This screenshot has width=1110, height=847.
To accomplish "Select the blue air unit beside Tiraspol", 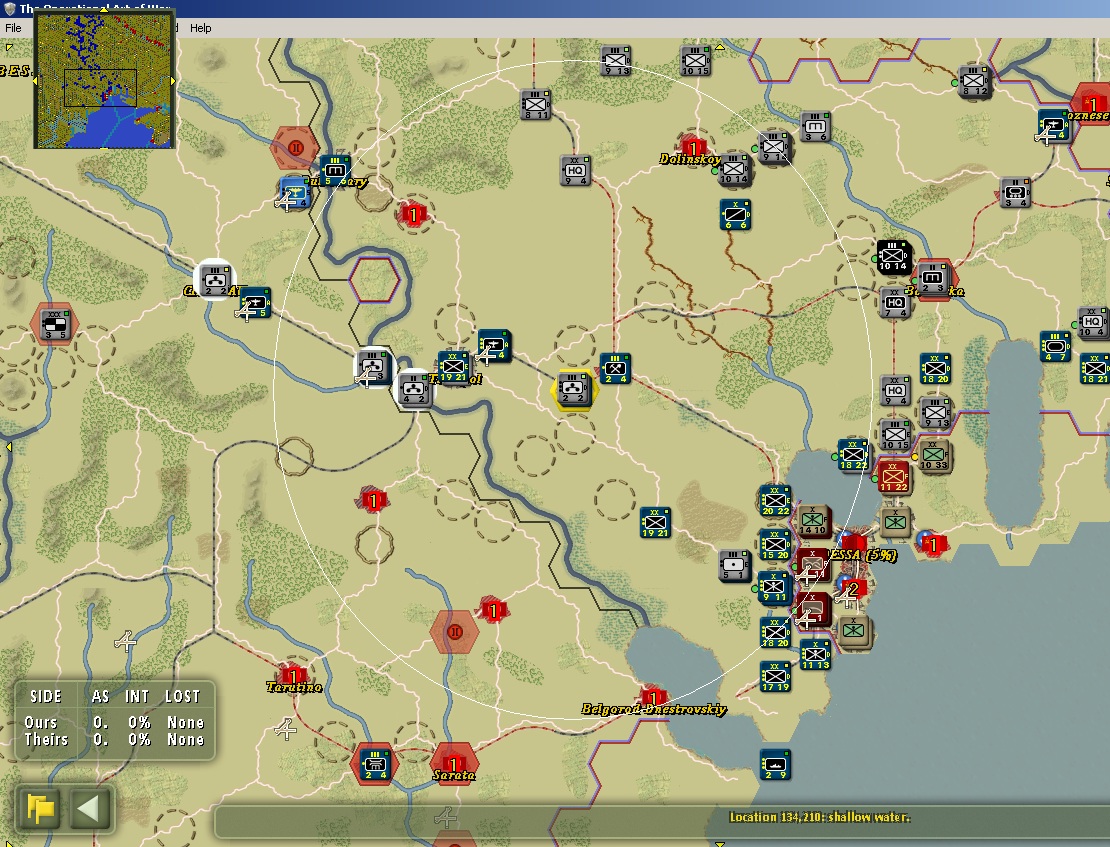I will click(x=493, y=345).
